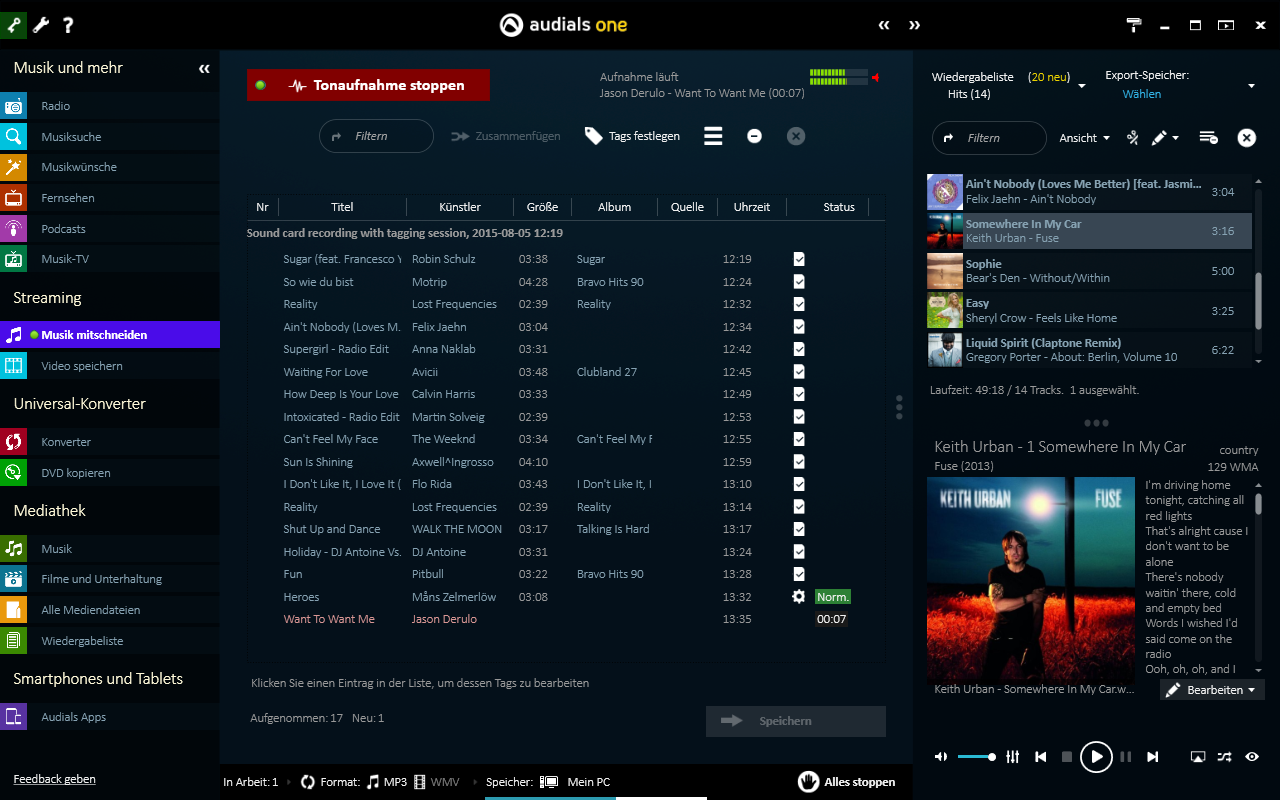Click the Alle Mediendateien icon
This screenshot has width=1280, height=800.
pos(14,610)
